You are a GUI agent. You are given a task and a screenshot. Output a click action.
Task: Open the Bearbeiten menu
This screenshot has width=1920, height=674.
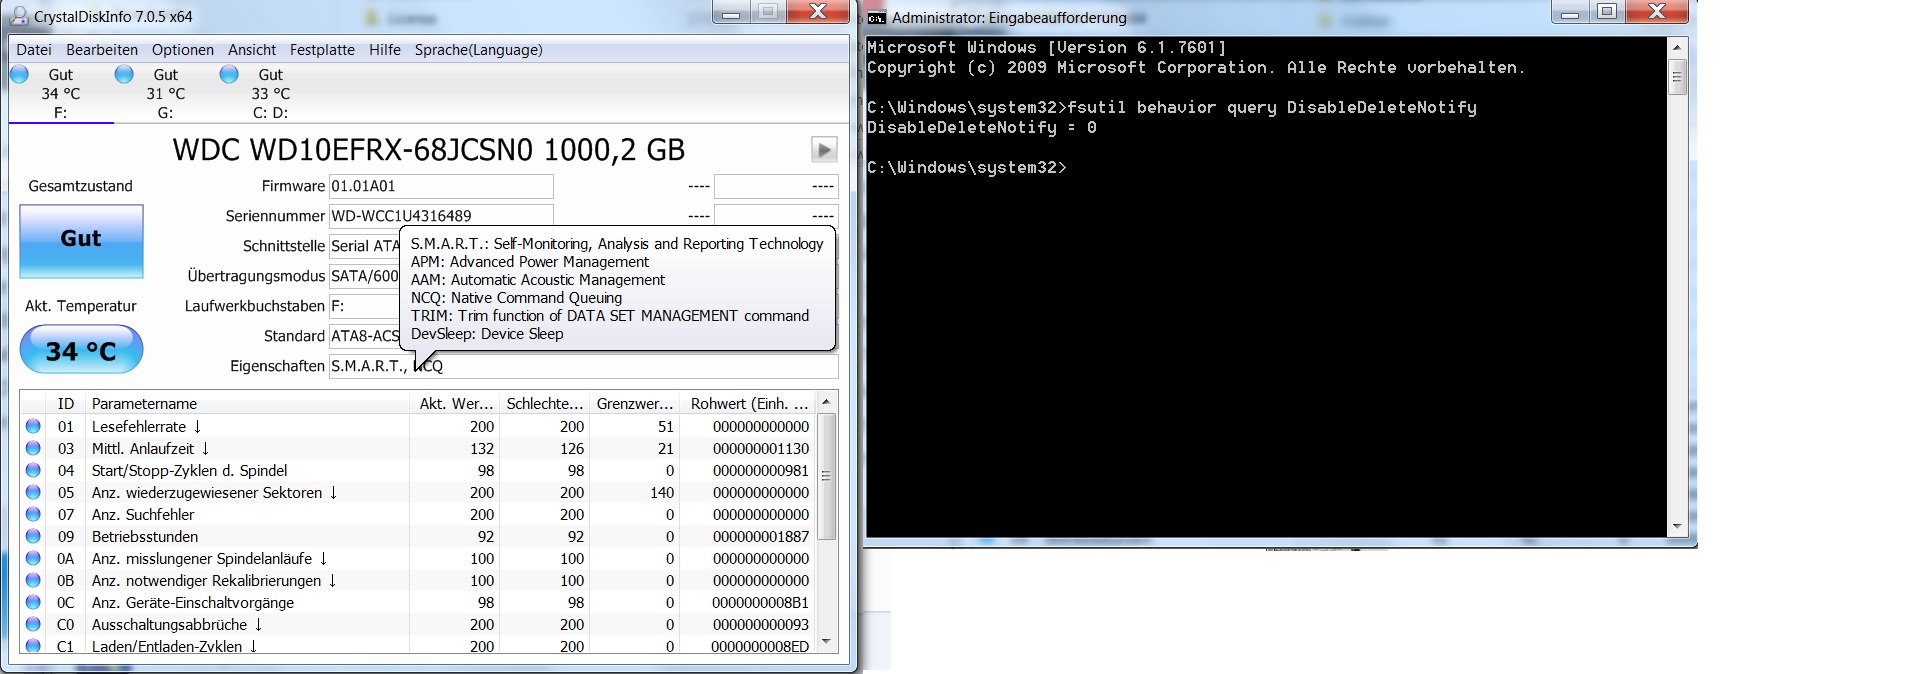pos(102,50)
